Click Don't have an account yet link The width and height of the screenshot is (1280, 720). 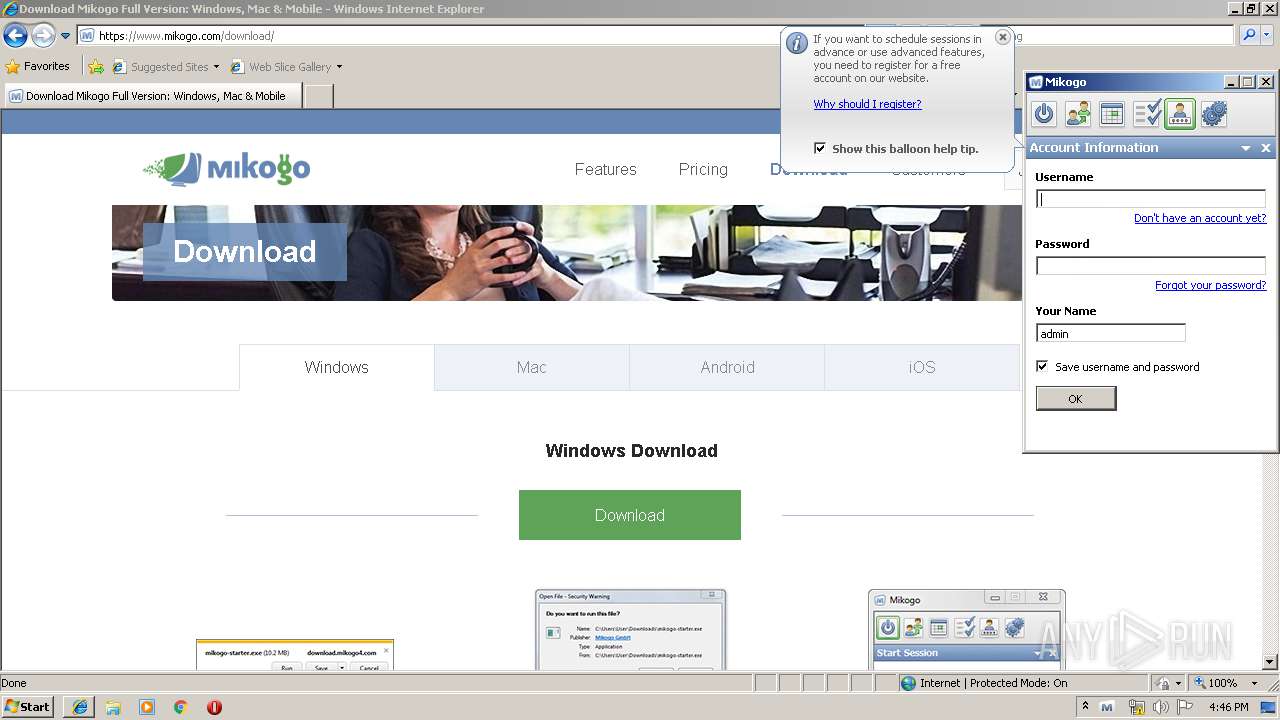(x=1200, y=218)
